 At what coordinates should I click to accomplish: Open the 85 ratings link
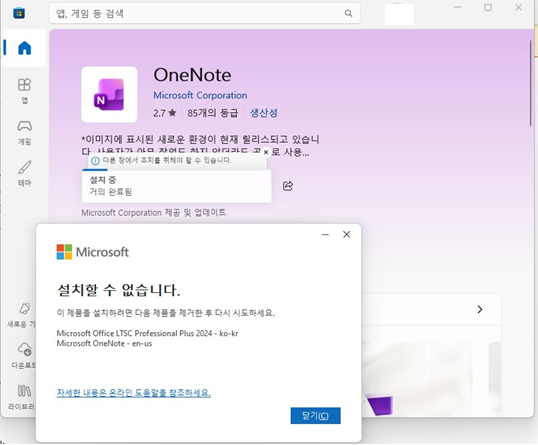212,113
